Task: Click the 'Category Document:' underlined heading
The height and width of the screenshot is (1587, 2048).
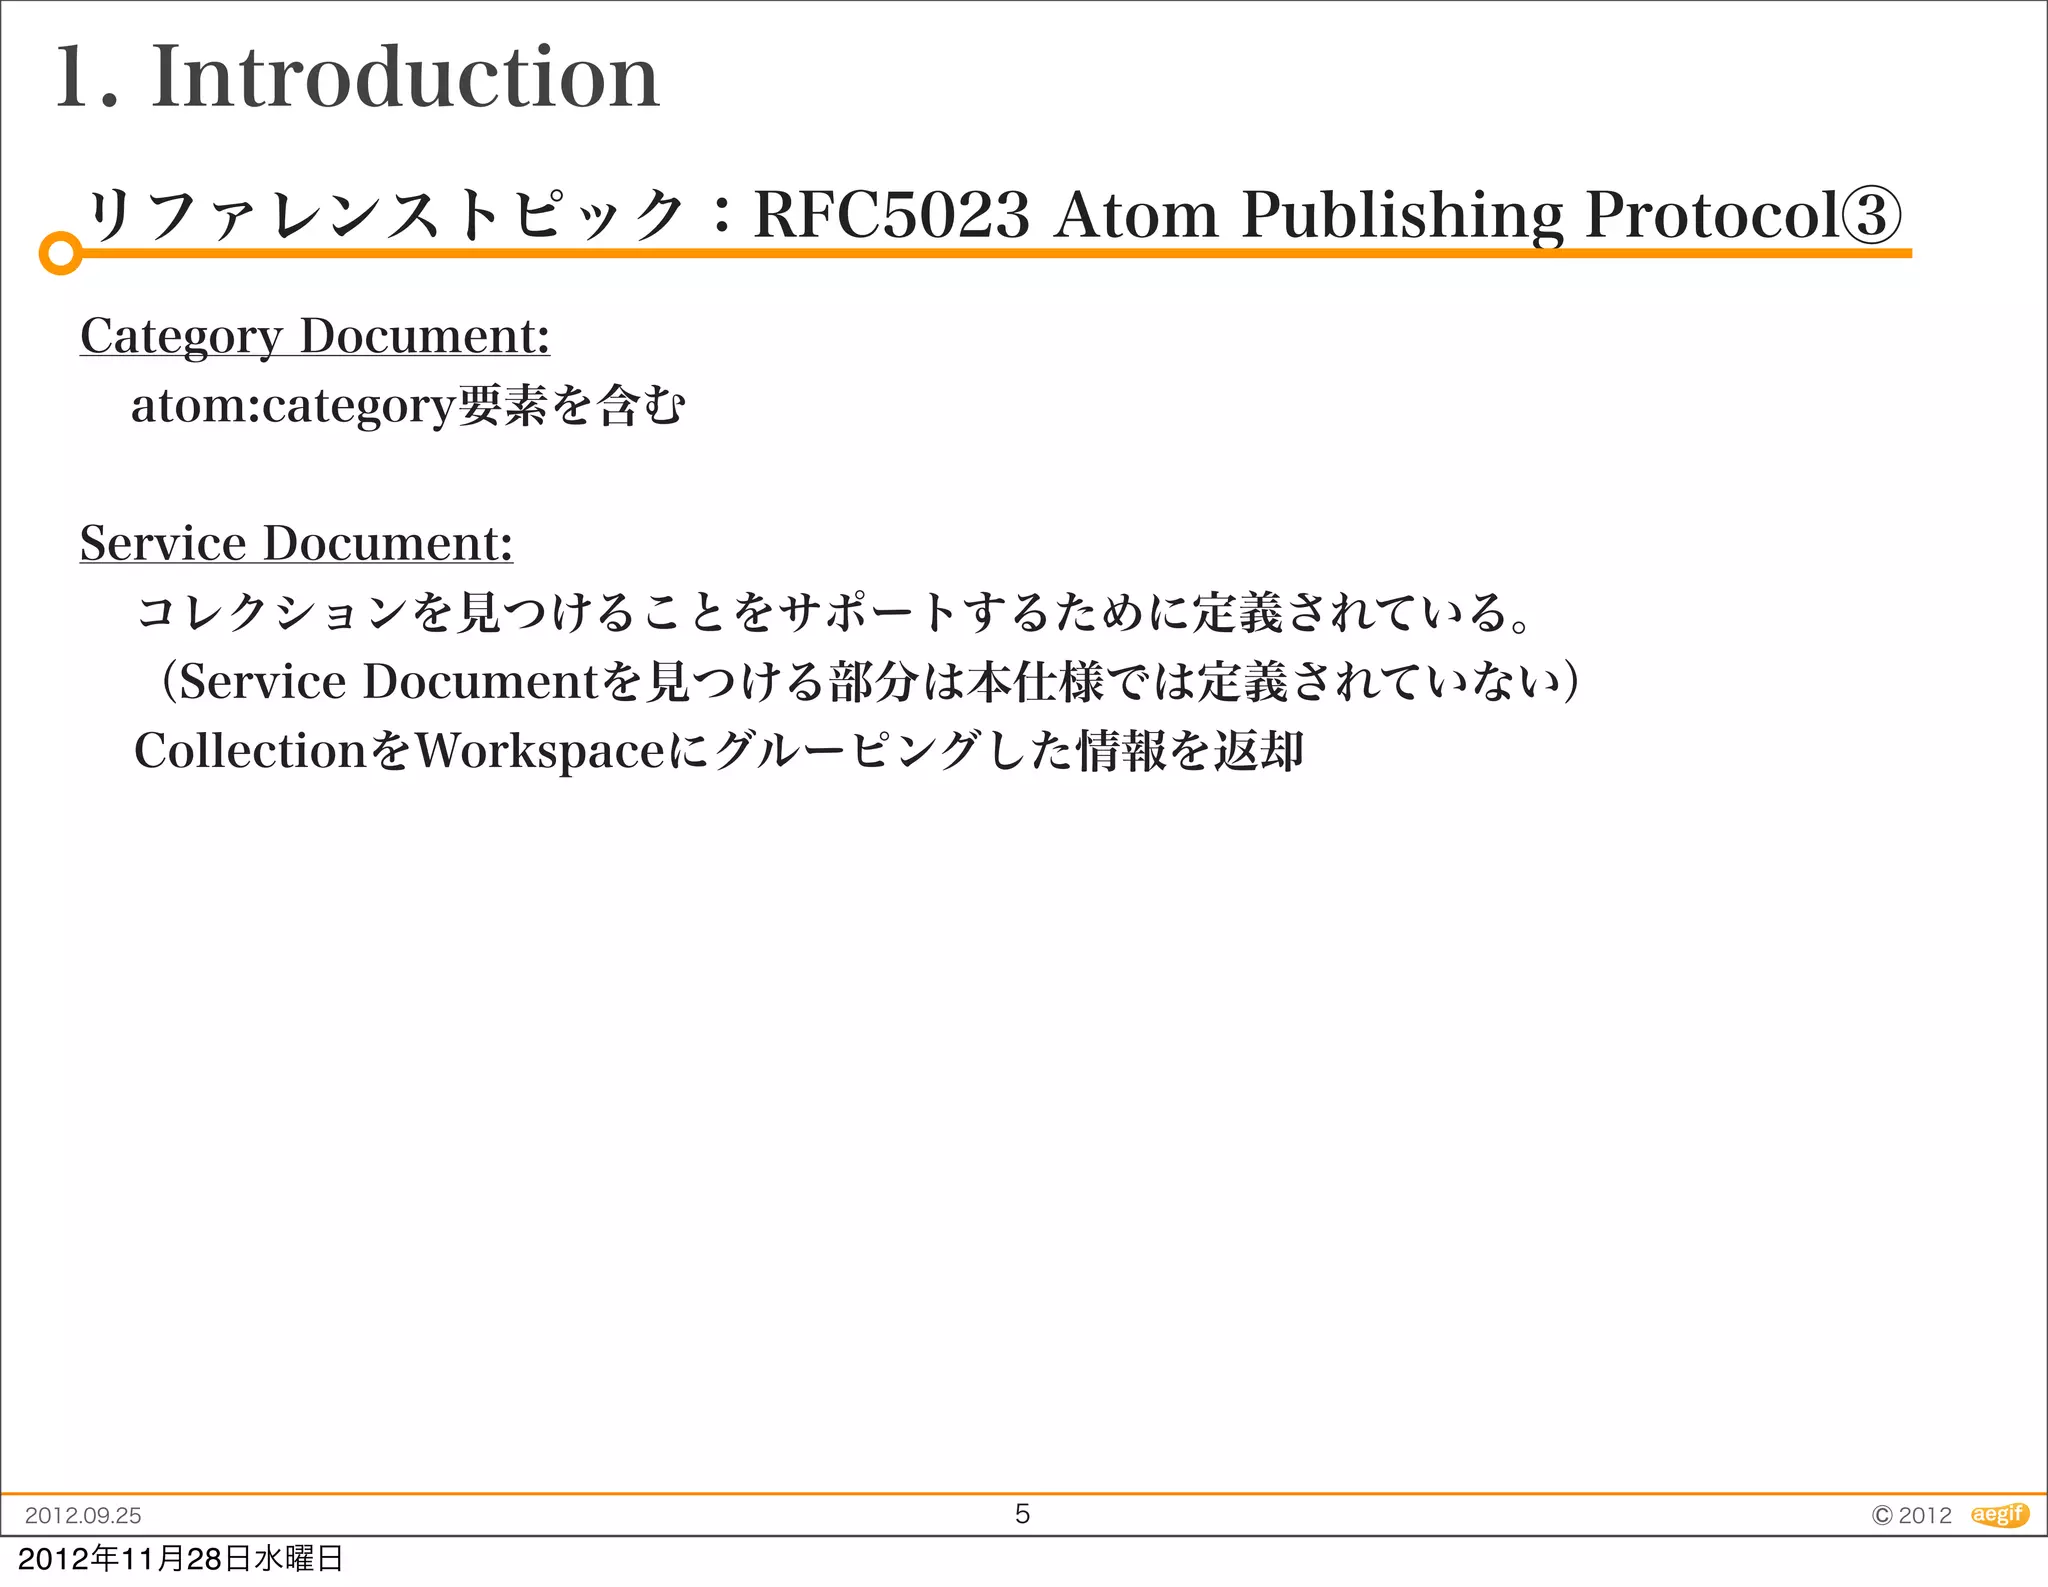Action: coord(315,336)
